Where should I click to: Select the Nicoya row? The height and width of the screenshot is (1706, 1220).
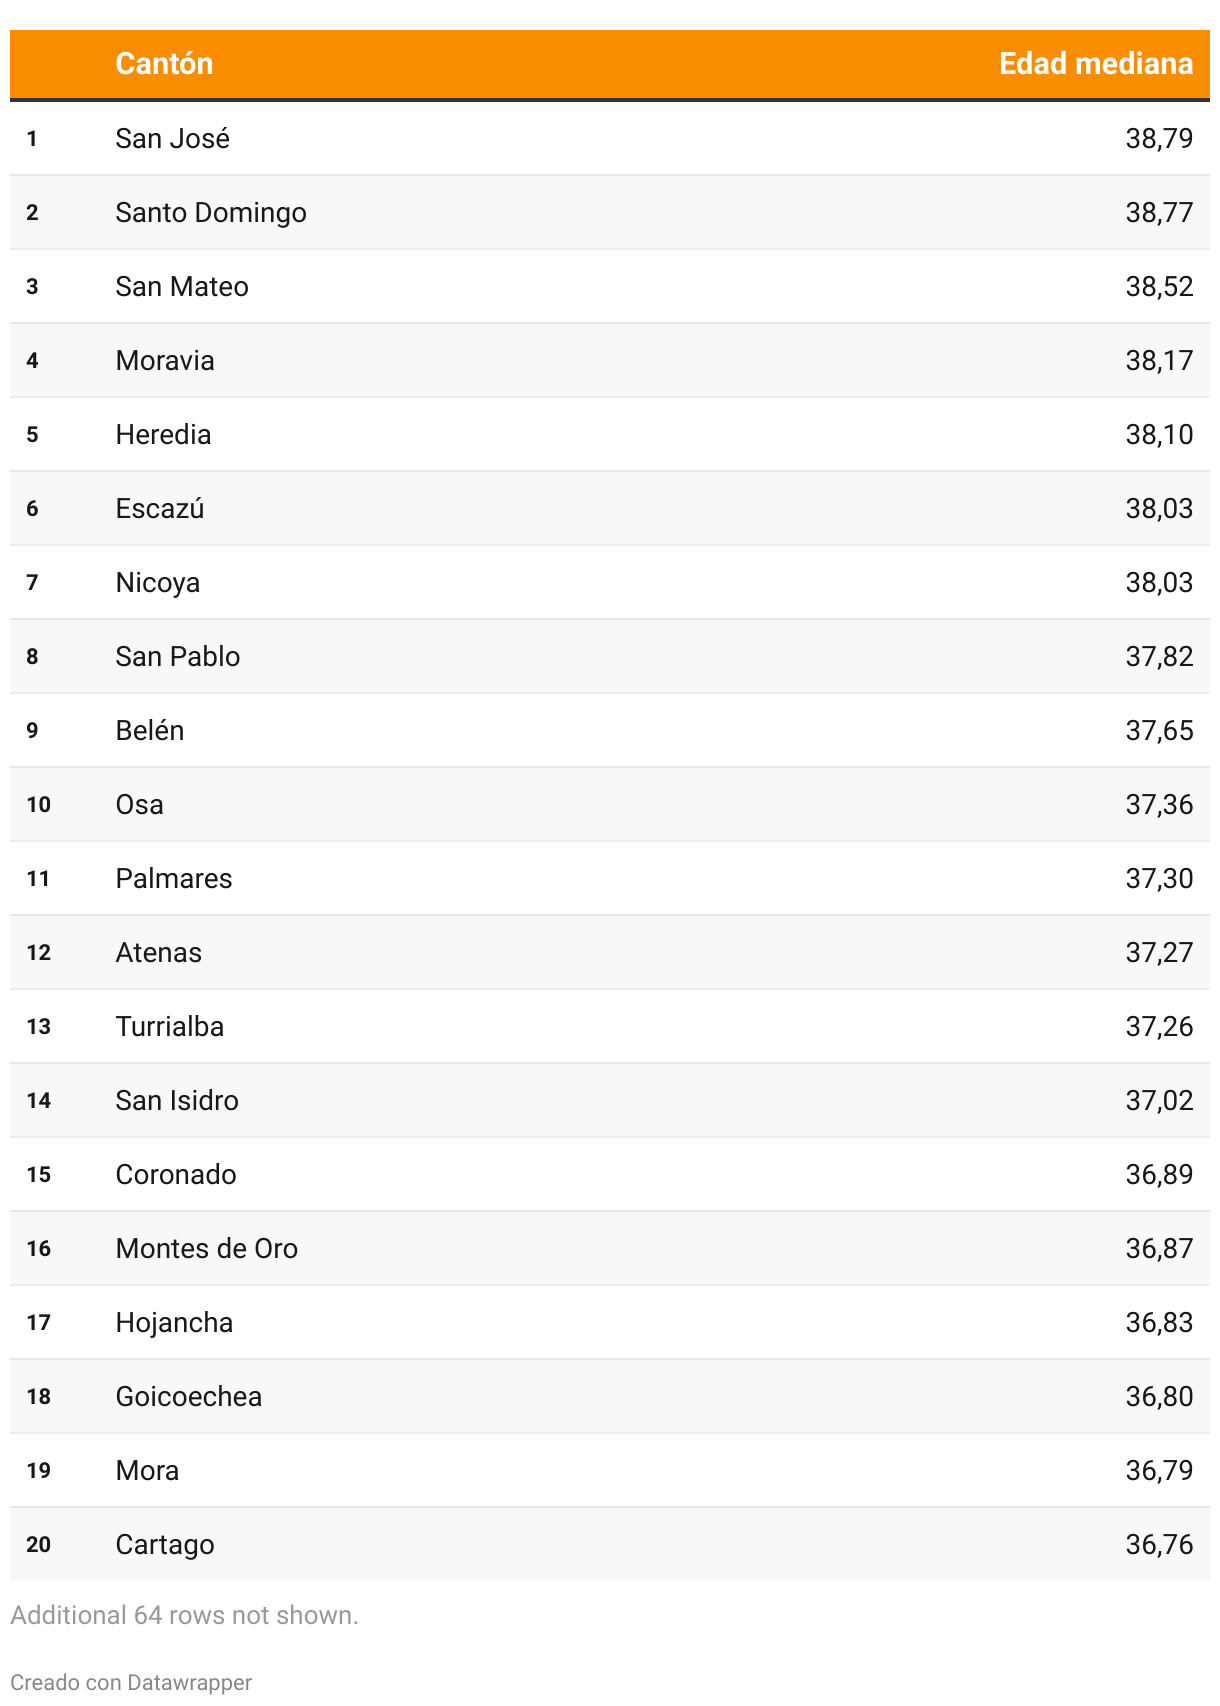click(610, 582)
